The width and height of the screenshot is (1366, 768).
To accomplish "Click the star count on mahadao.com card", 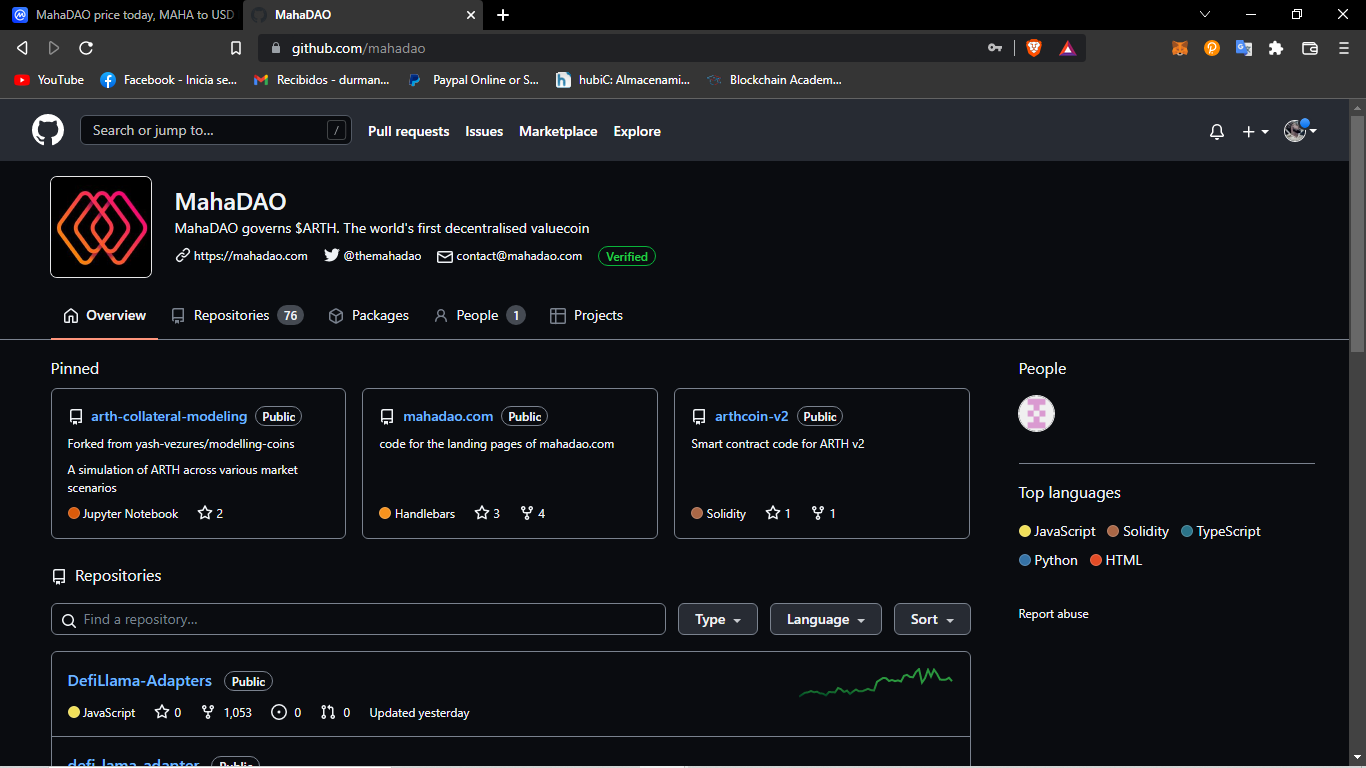I will (487, 513).
